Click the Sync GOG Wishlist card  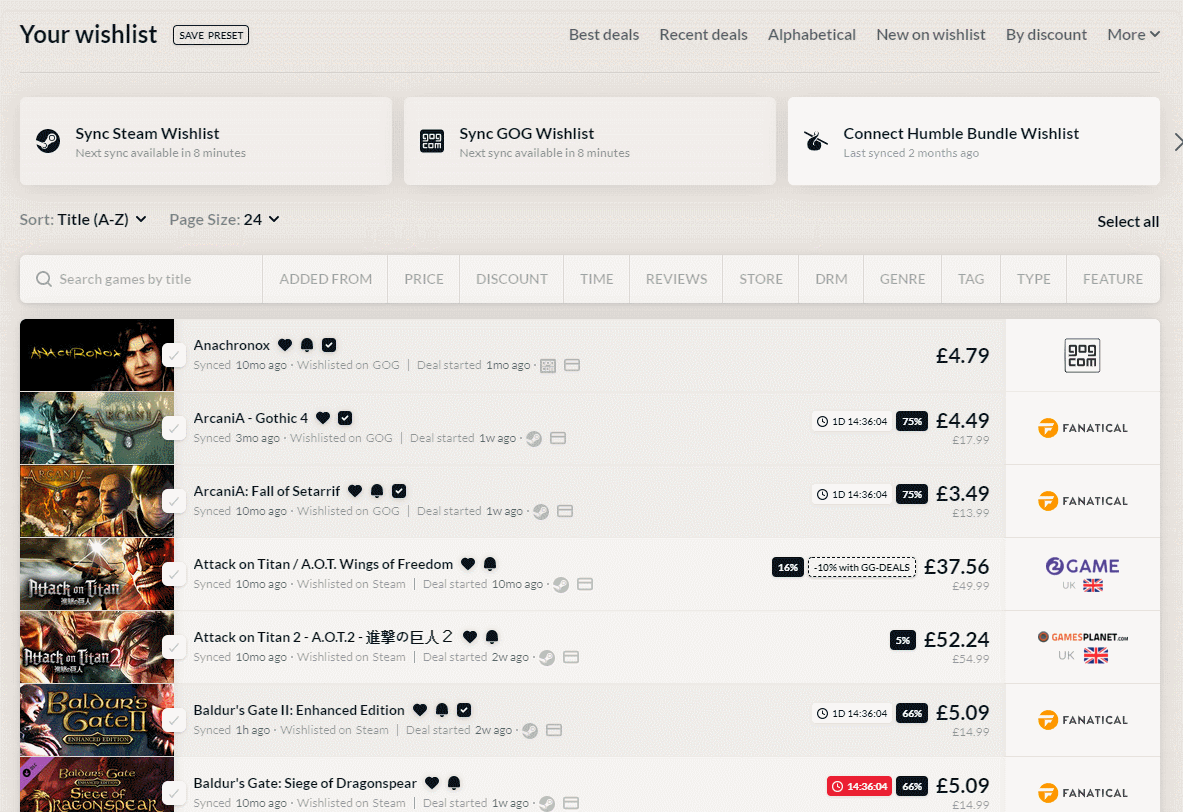pyautogui.click(x=590, y=141)
